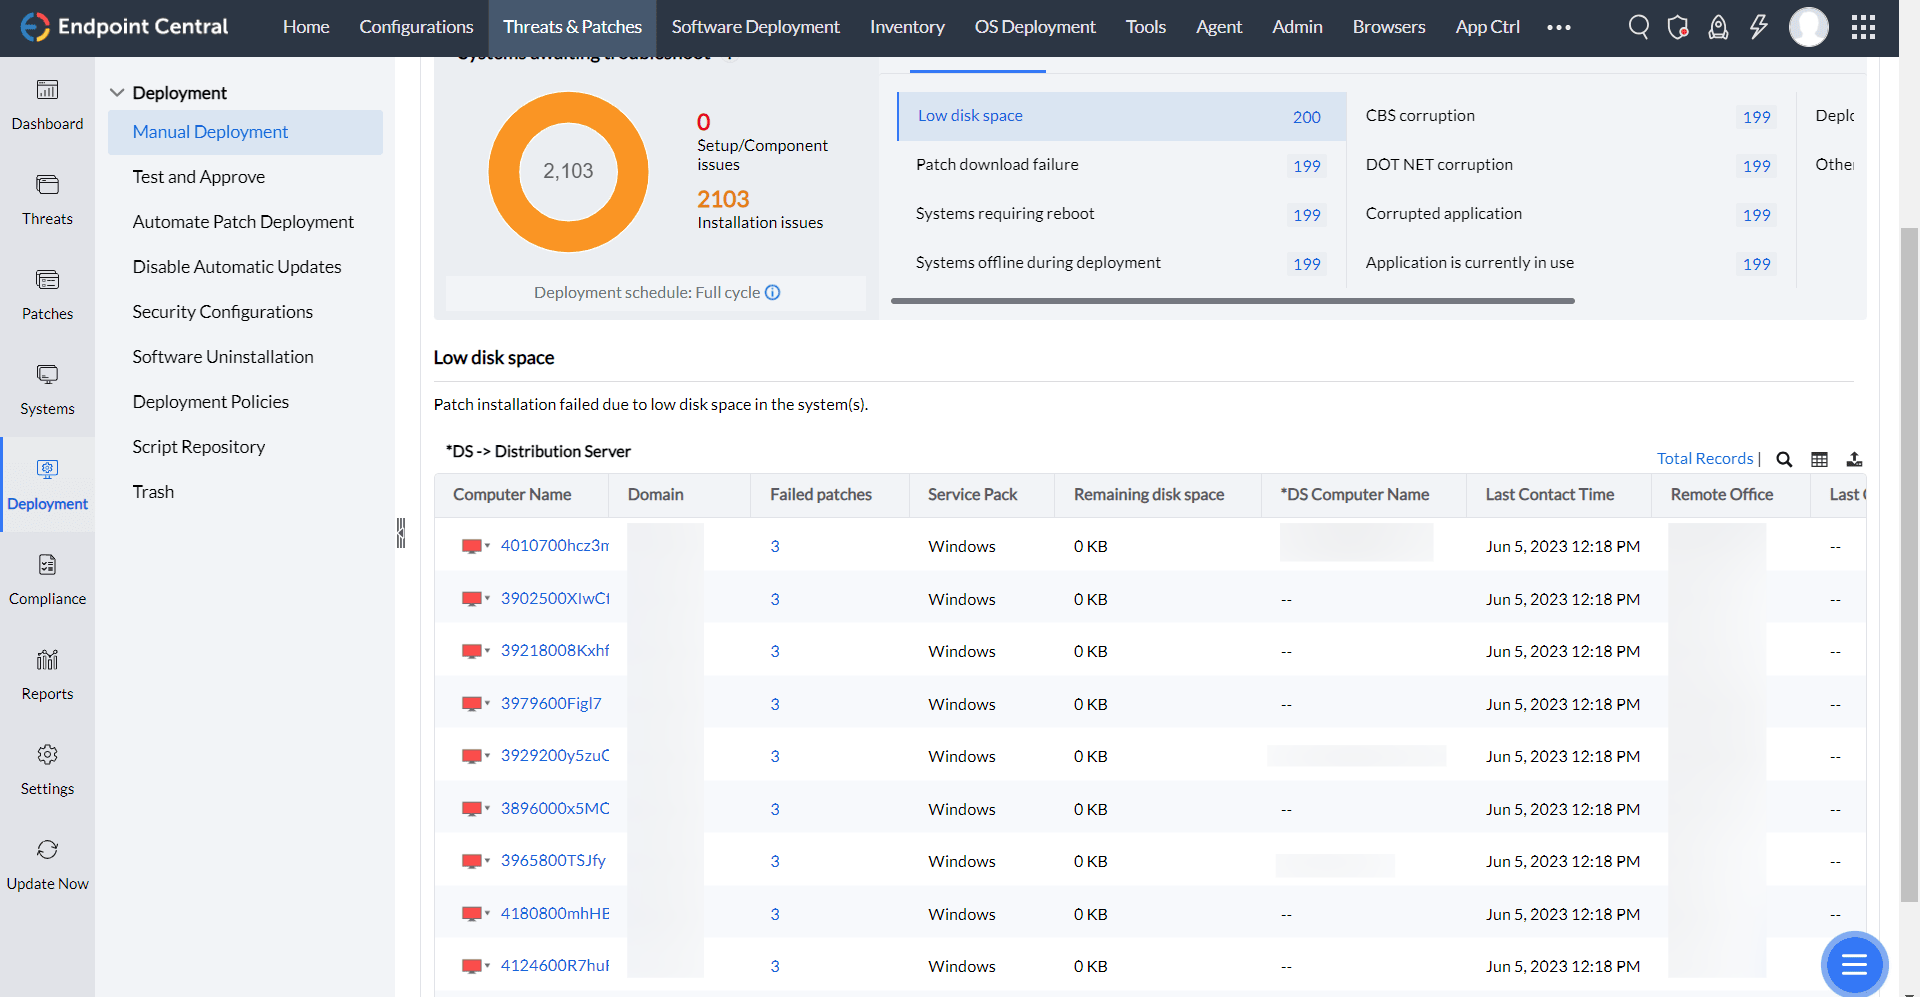Export the table using the upload icon

click(x=1854, y=459)
